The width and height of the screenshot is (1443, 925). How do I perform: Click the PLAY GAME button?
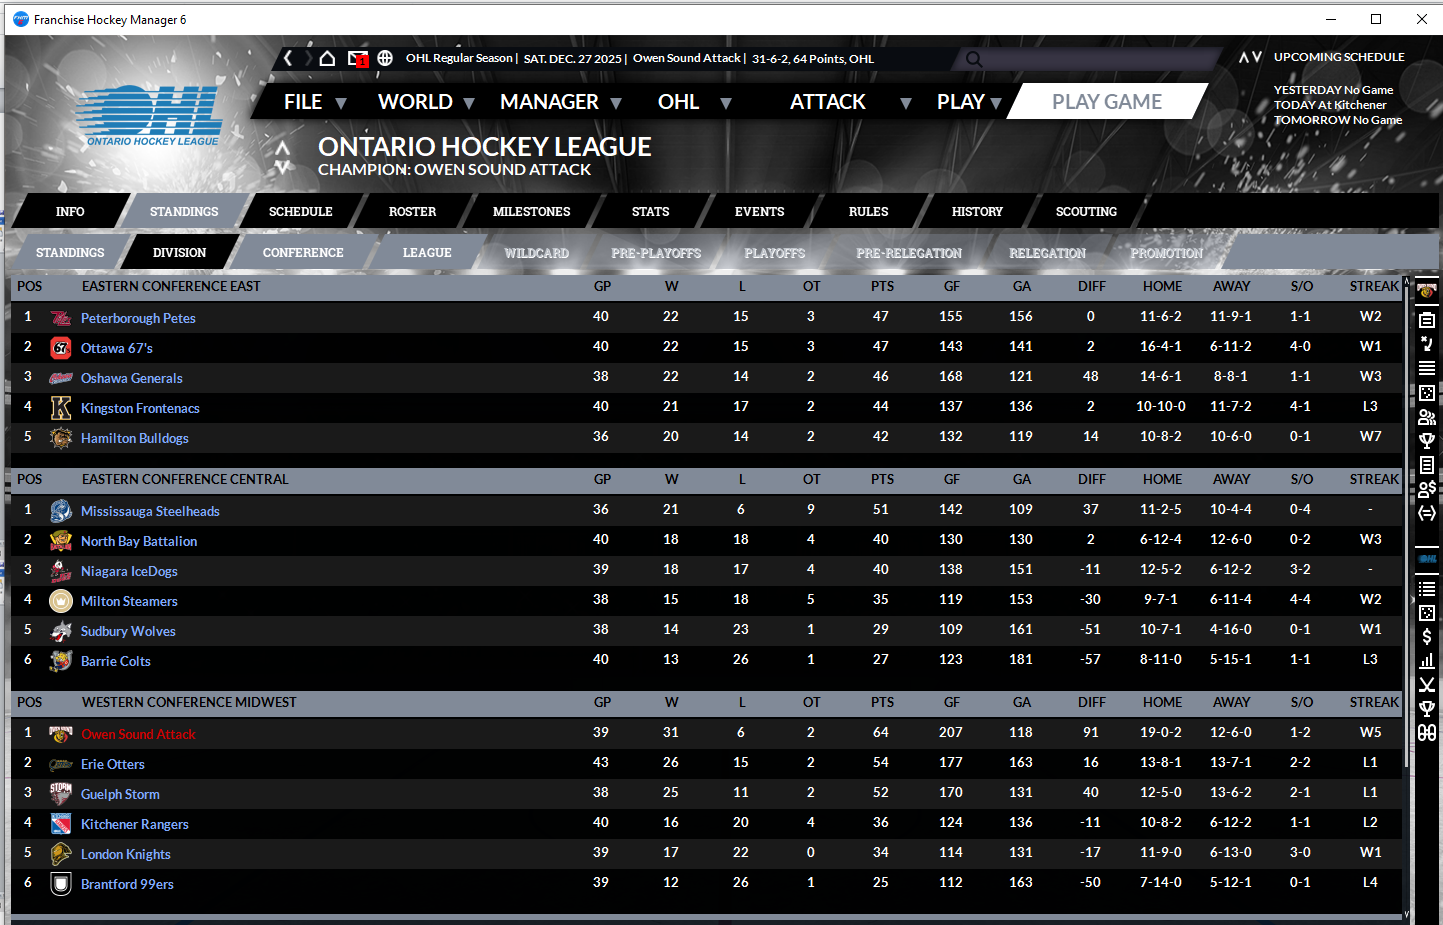point(1106,101)
